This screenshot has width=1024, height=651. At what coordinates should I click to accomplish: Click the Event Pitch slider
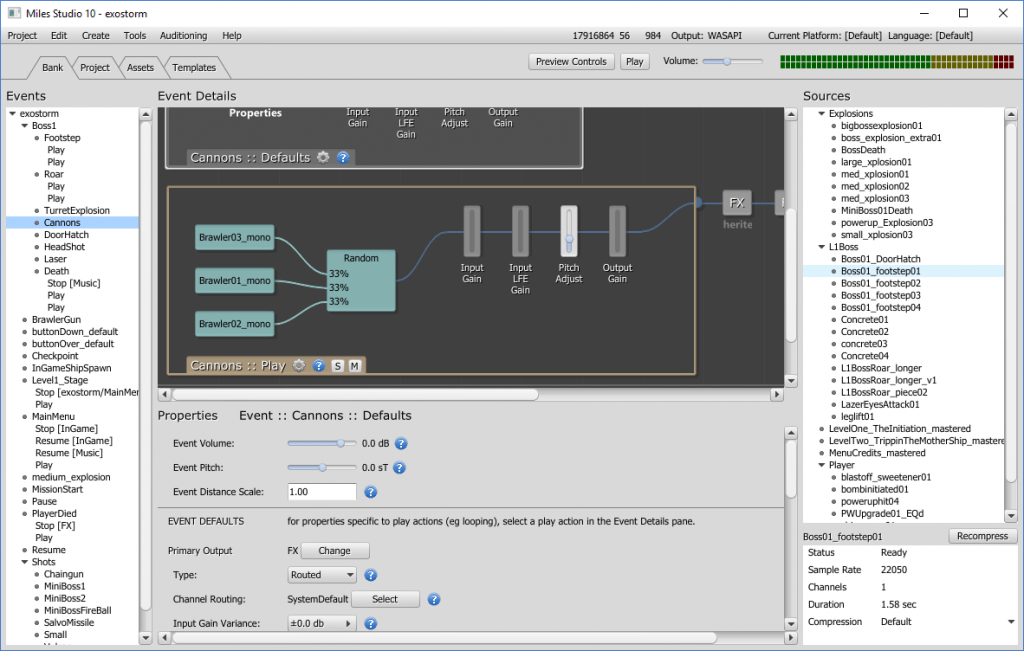323,467
